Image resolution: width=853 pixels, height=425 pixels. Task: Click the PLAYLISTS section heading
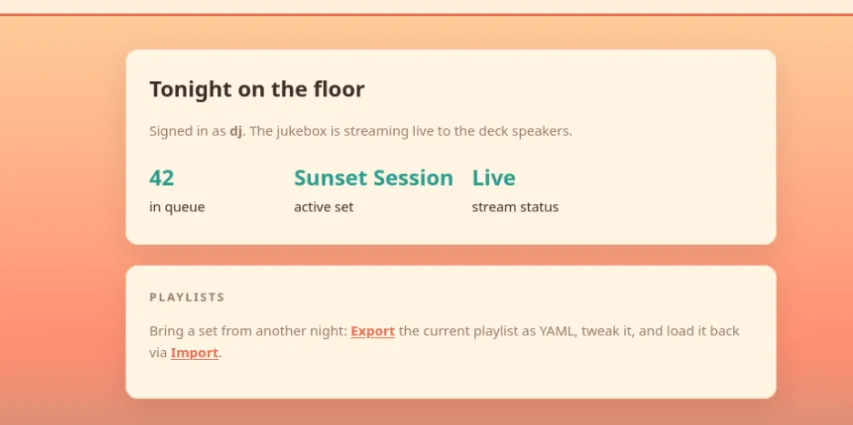(187, 297)
